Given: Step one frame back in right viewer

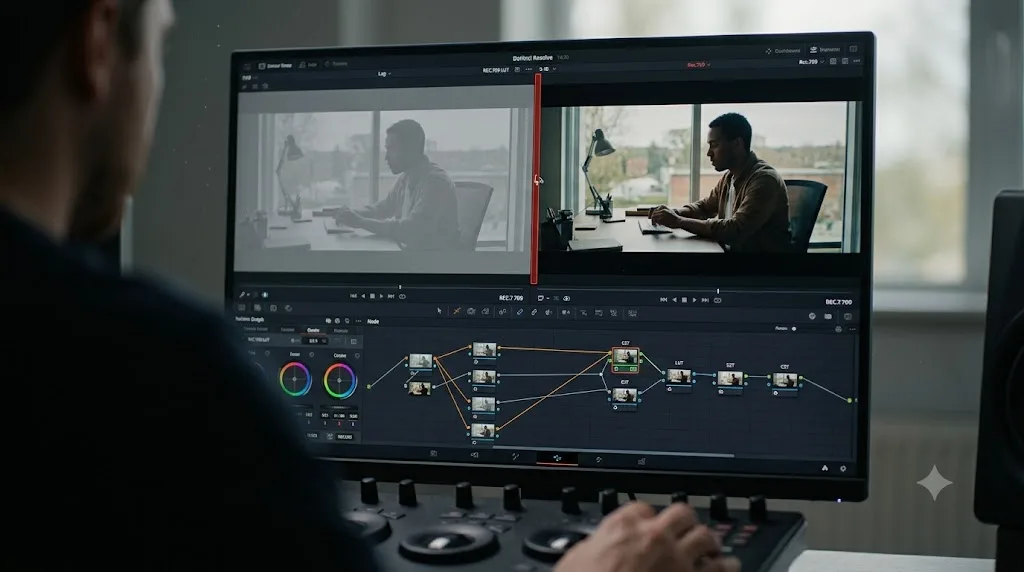Looking at the screenshot, I should pyautogui.click(x=675, y=300).
